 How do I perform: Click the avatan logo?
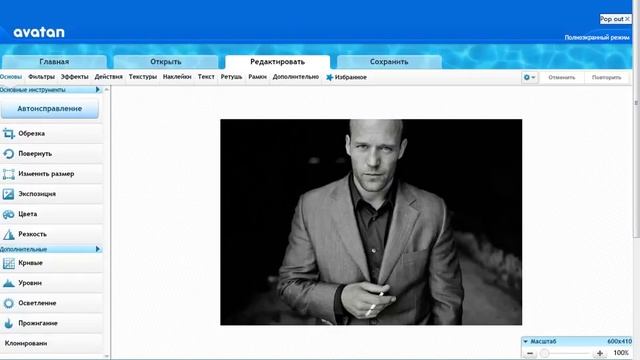[39, 32]
